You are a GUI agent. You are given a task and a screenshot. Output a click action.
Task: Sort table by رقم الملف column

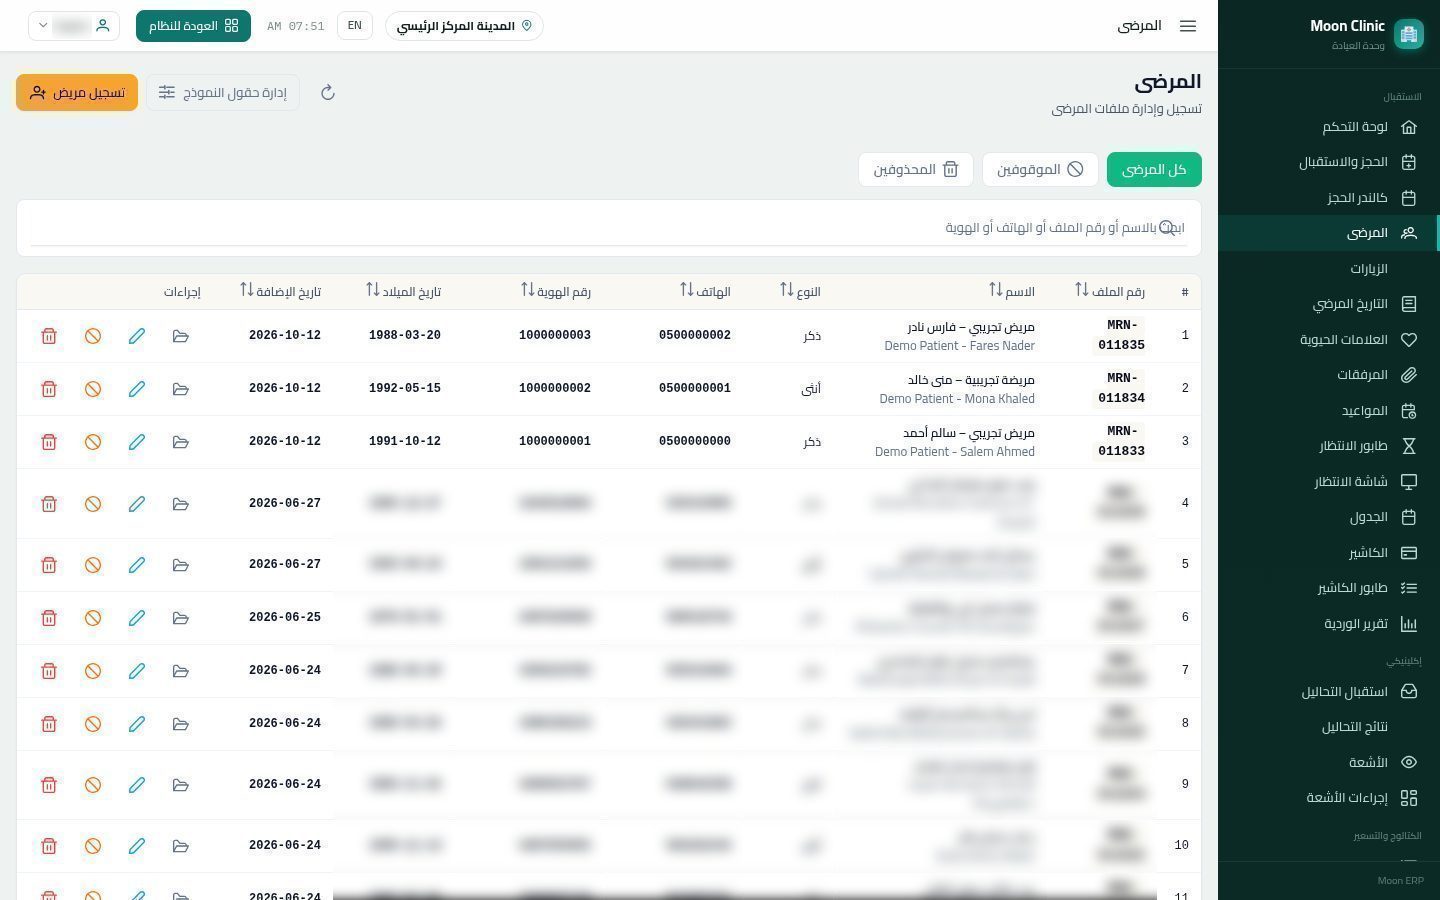coord(1082,290)
